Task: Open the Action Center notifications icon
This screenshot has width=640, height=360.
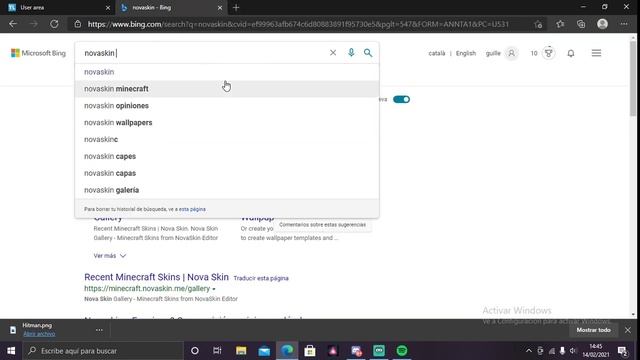Action: [x=622, y=351]
